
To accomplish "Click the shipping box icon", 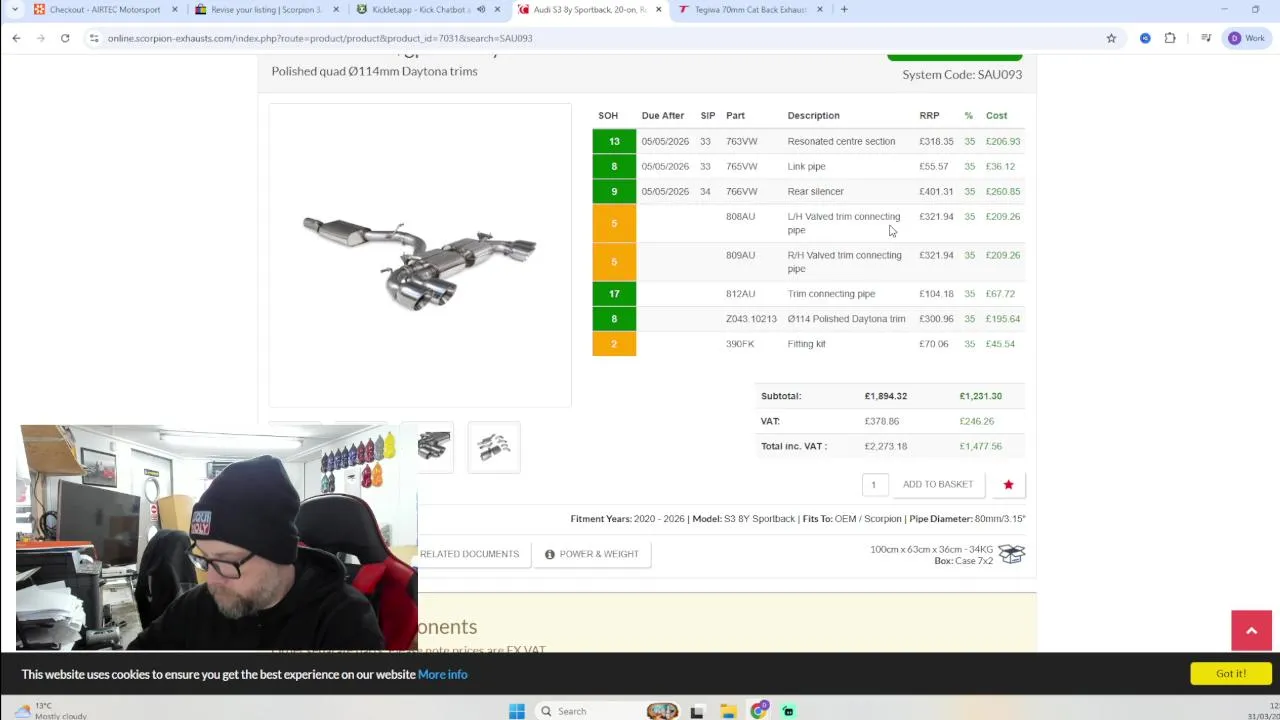I will 1012,554.
